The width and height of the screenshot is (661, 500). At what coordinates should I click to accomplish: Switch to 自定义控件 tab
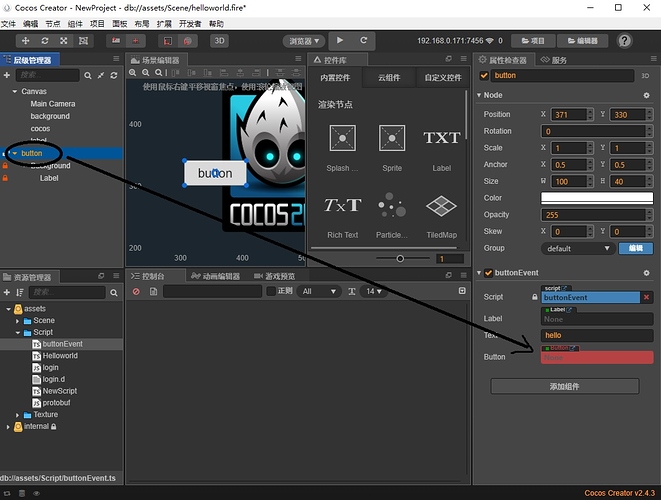(x=443, y=78)
